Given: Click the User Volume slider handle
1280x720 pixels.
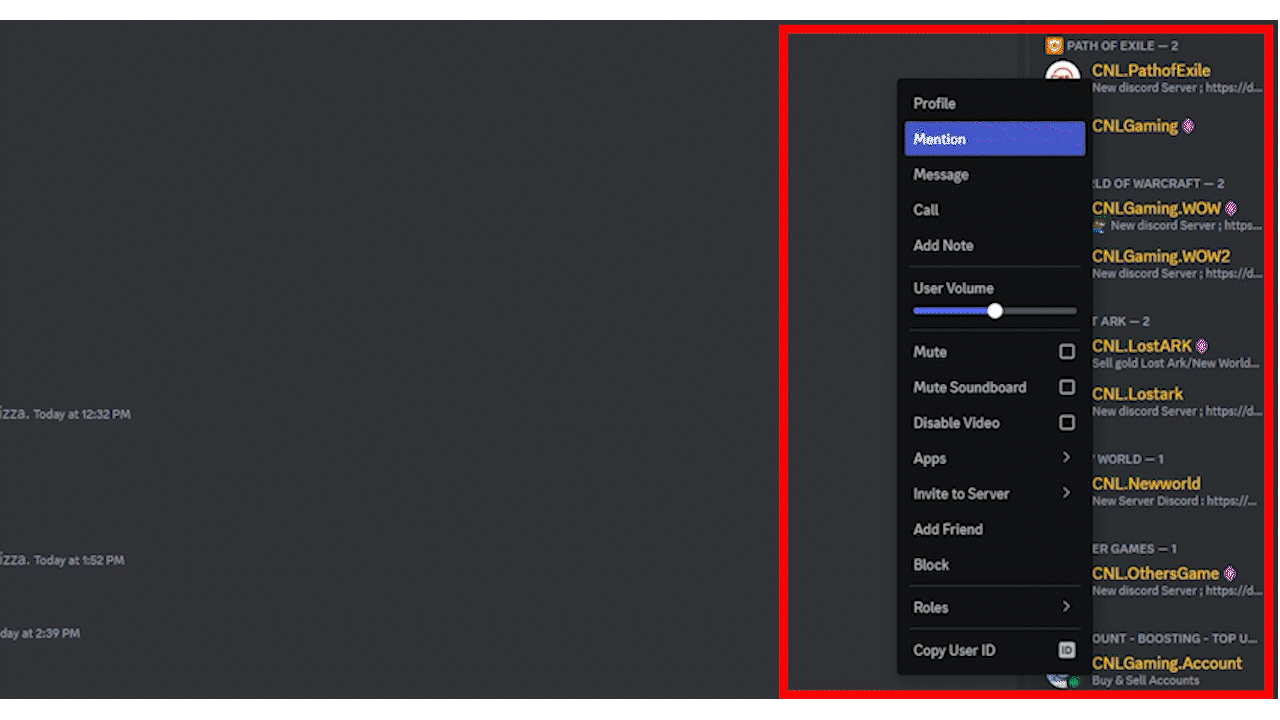Looking at the screenshot, I should pyautogui.click(x=995, y=311).
